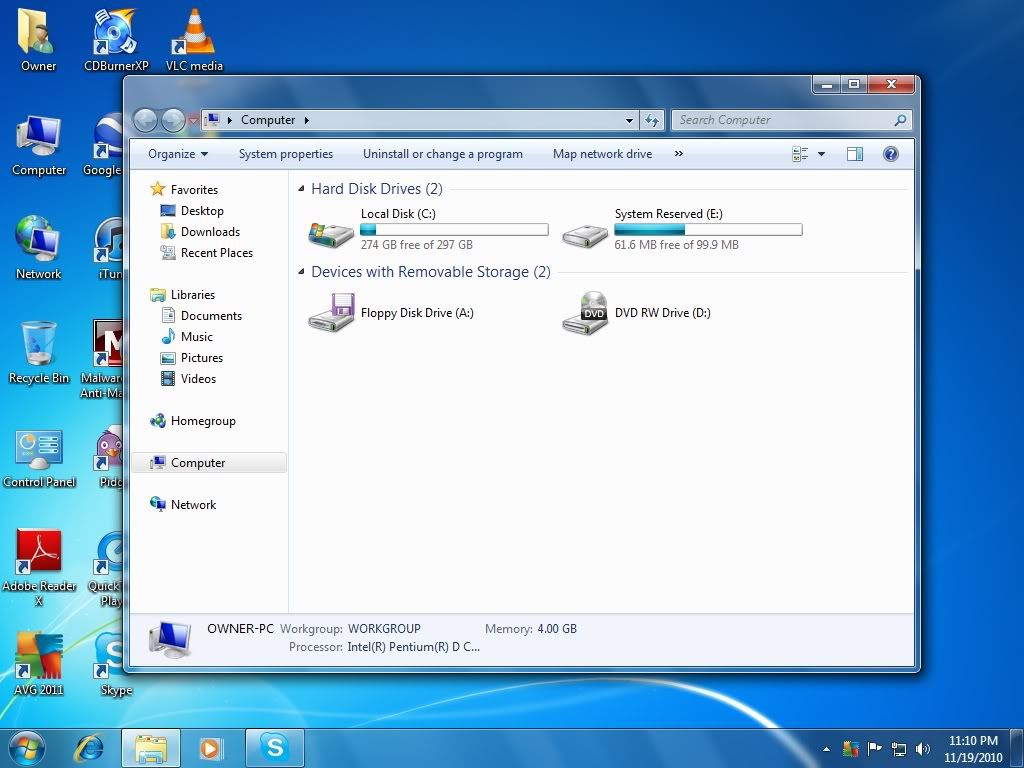Select the Recycle Bin icon
1024x768 pixels.
click(x=38, y=353)
